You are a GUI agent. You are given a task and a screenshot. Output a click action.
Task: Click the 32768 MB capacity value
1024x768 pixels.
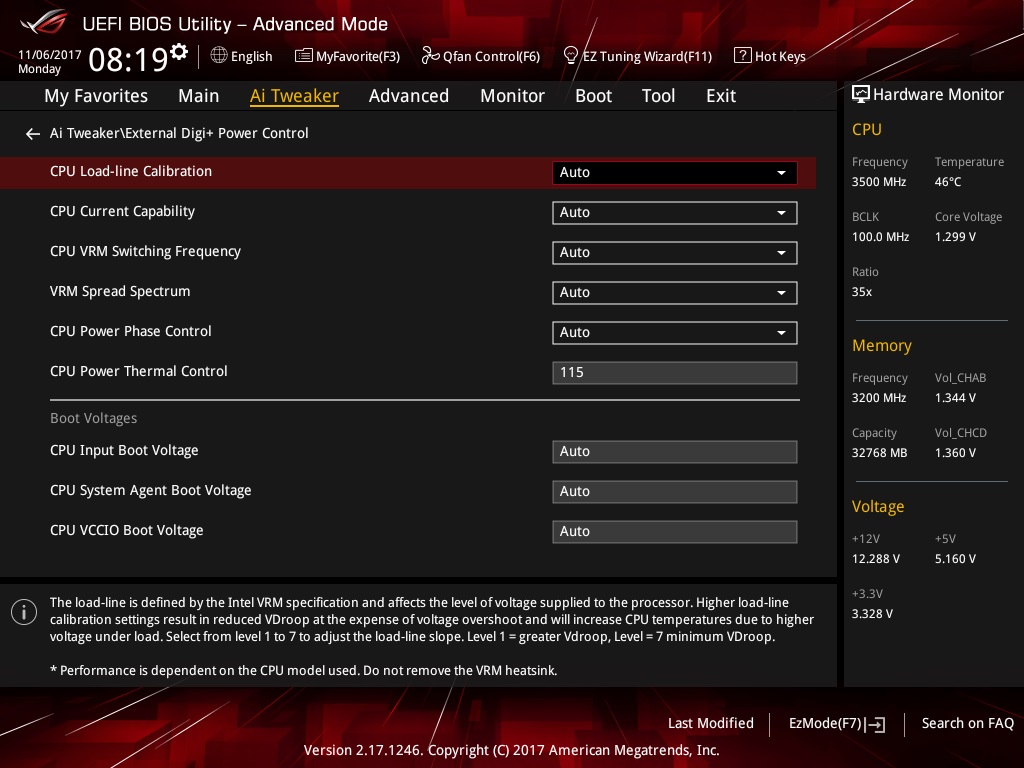[x=880, y=453]
